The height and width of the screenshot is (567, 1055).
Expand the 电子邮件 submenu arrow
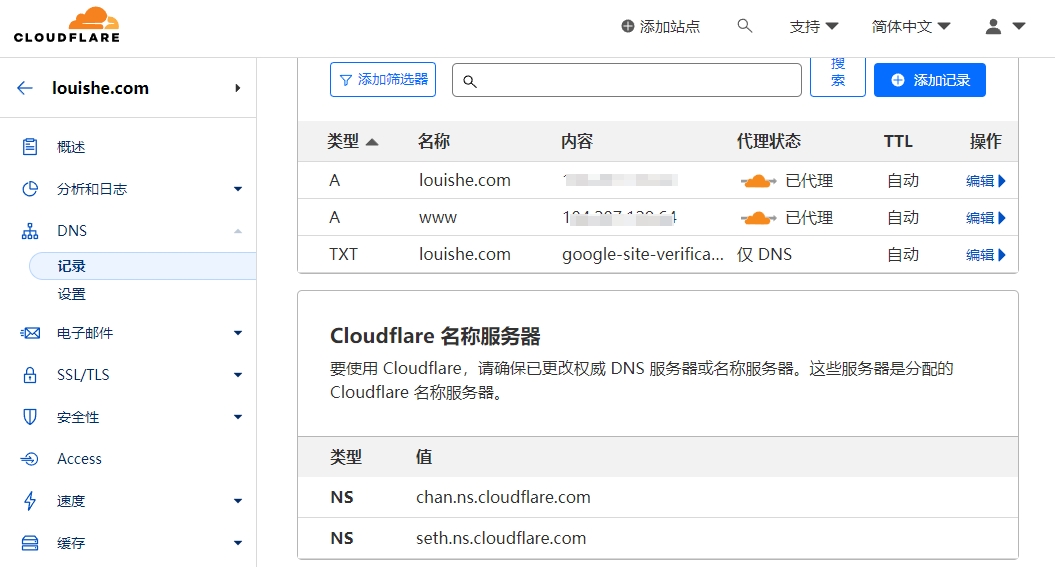[x=238, y=333]
